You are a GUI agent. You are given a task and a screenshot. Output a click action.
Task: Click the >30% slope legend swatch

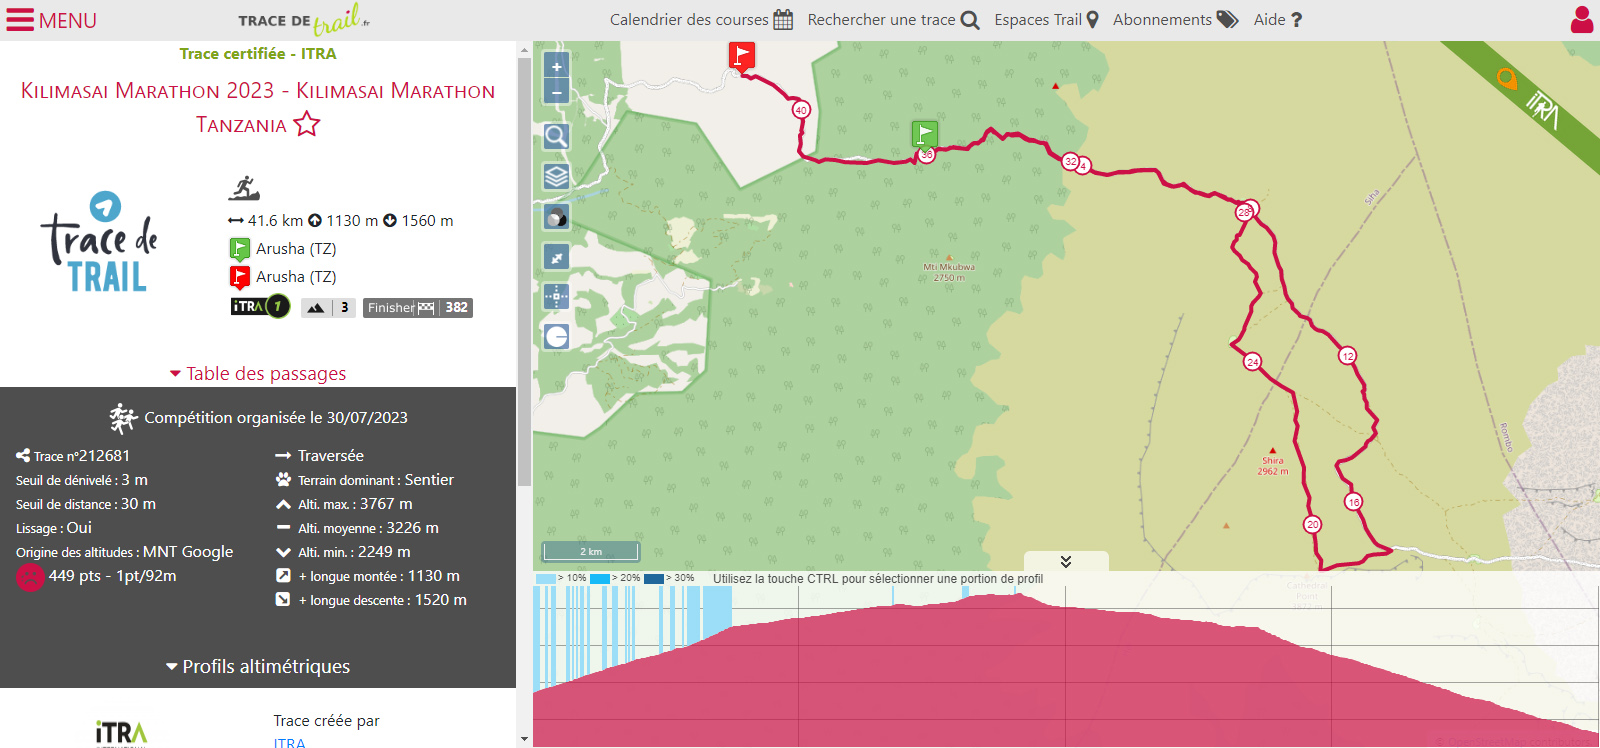[x=654, y=579]
